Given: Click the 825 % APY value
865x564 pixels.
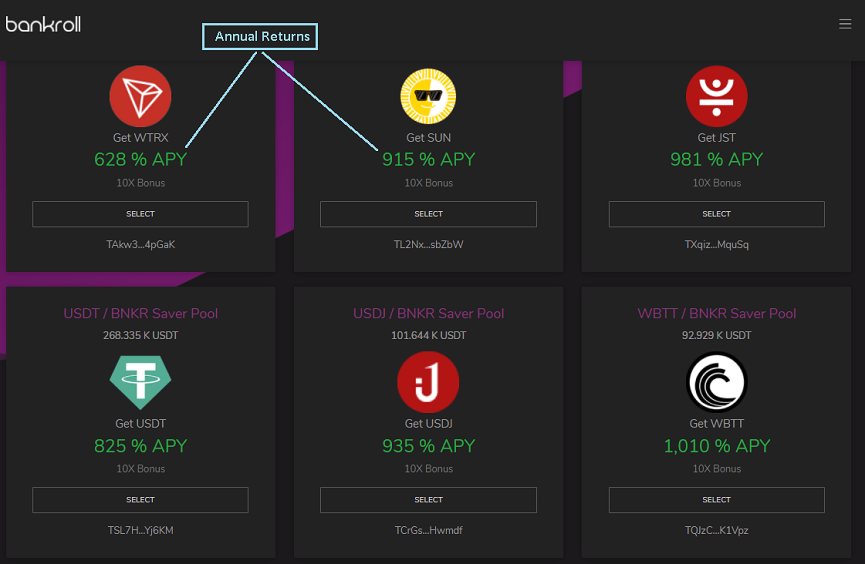Looking at the screenshot, I should click(140, 446).
